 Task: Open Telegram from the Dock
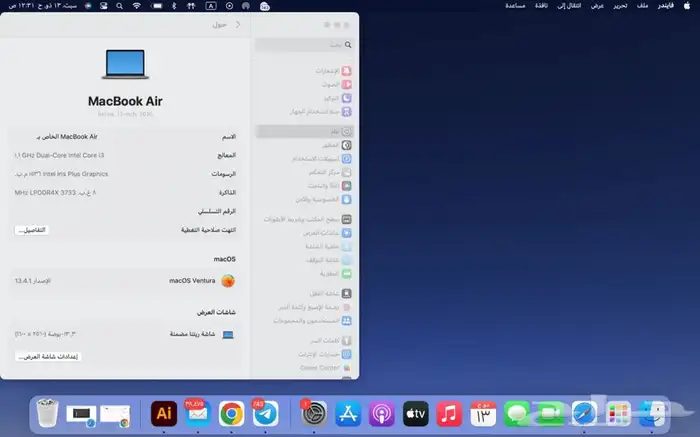(265, 413)
